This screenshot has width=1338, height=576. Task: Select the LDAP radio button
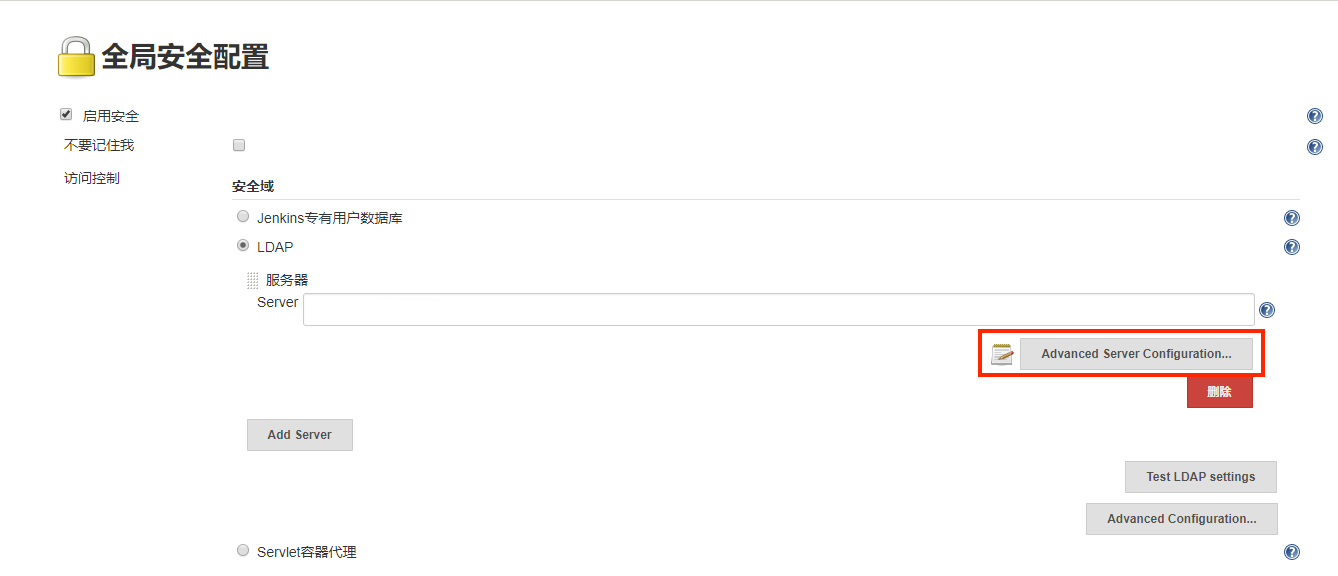(x=243, y=245)
